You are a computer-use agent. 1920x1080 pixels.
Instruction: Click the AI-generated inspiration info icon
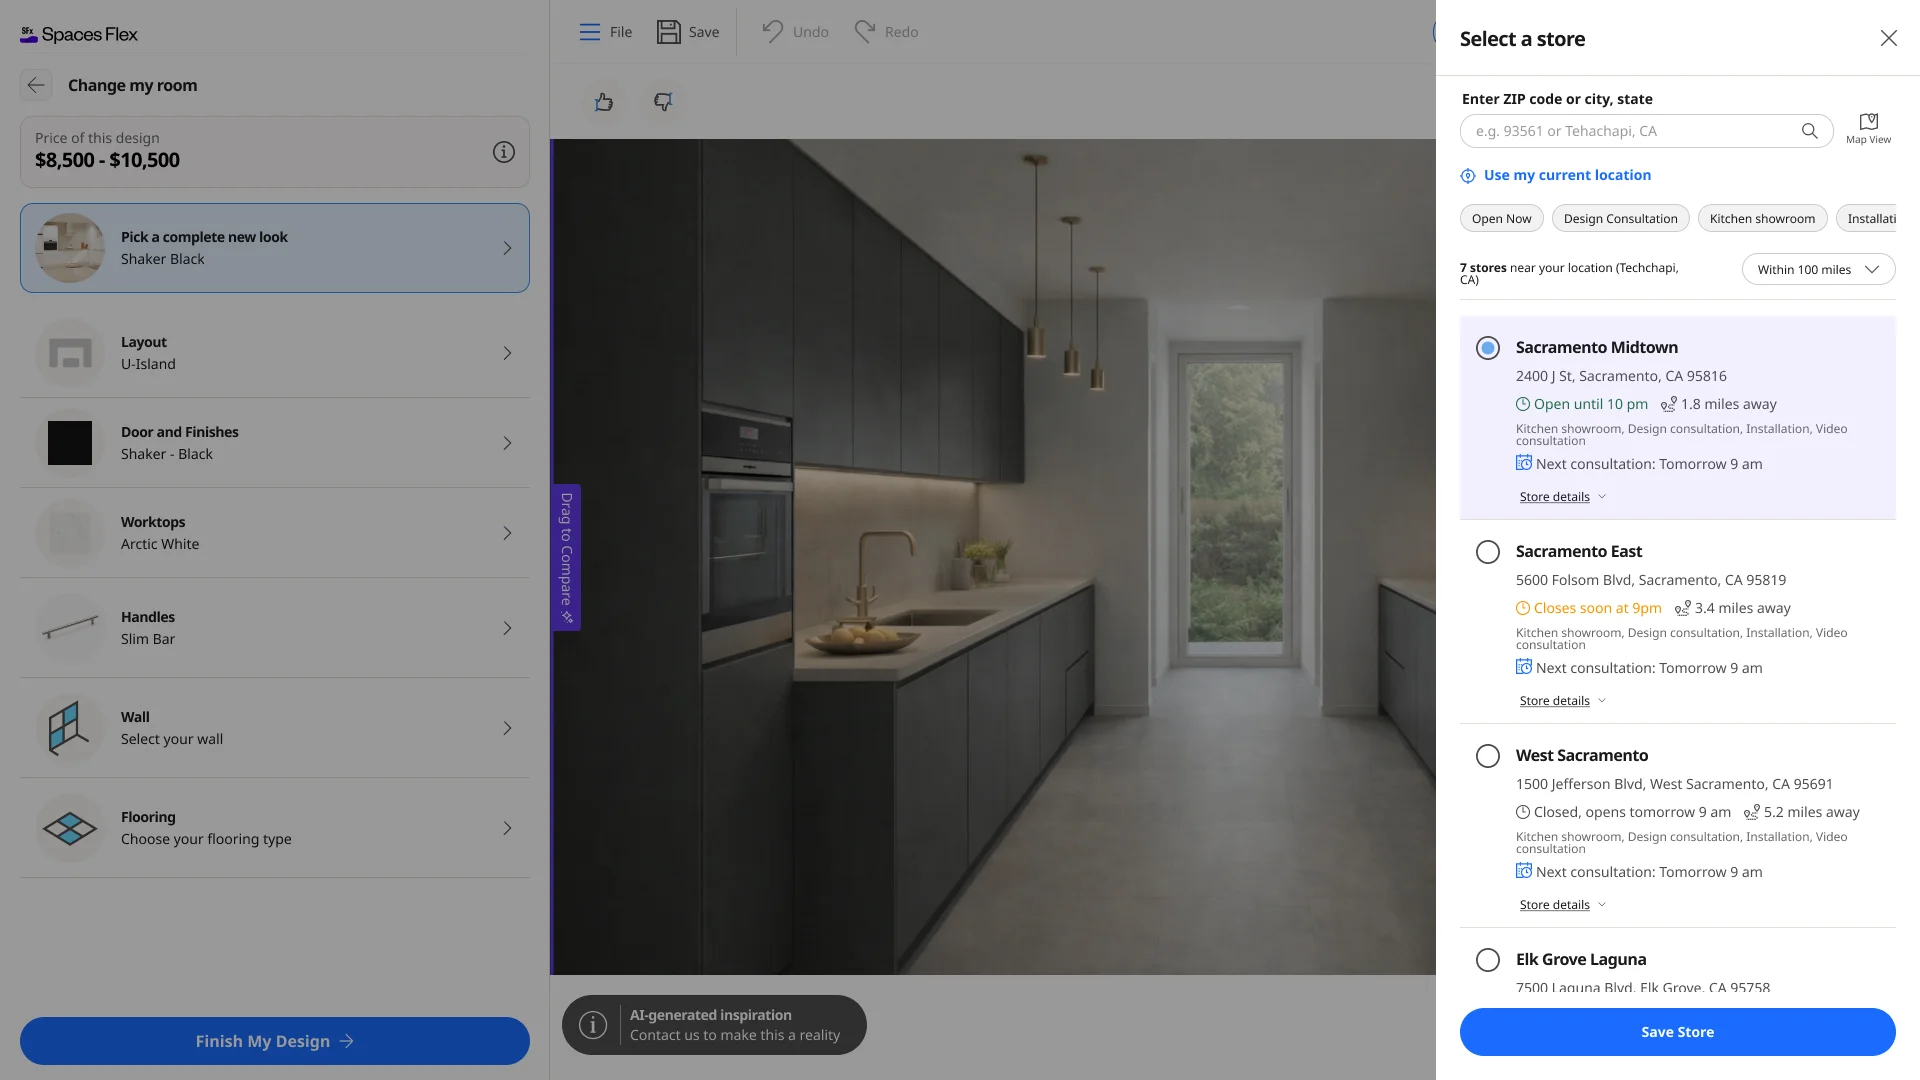click(593, 1025)
